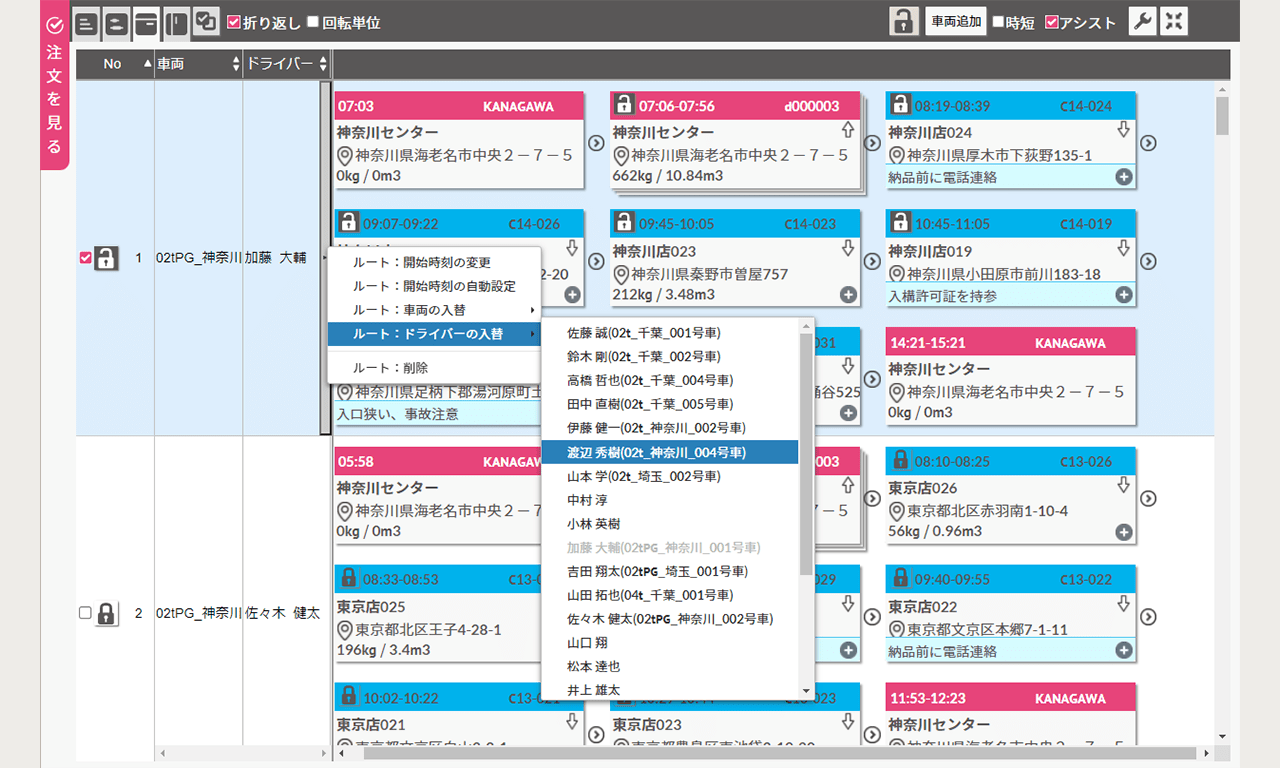1280x768 pixels.
Task: Click vehicle 02tPG_神奈川 in row 1
Action: 199,258
